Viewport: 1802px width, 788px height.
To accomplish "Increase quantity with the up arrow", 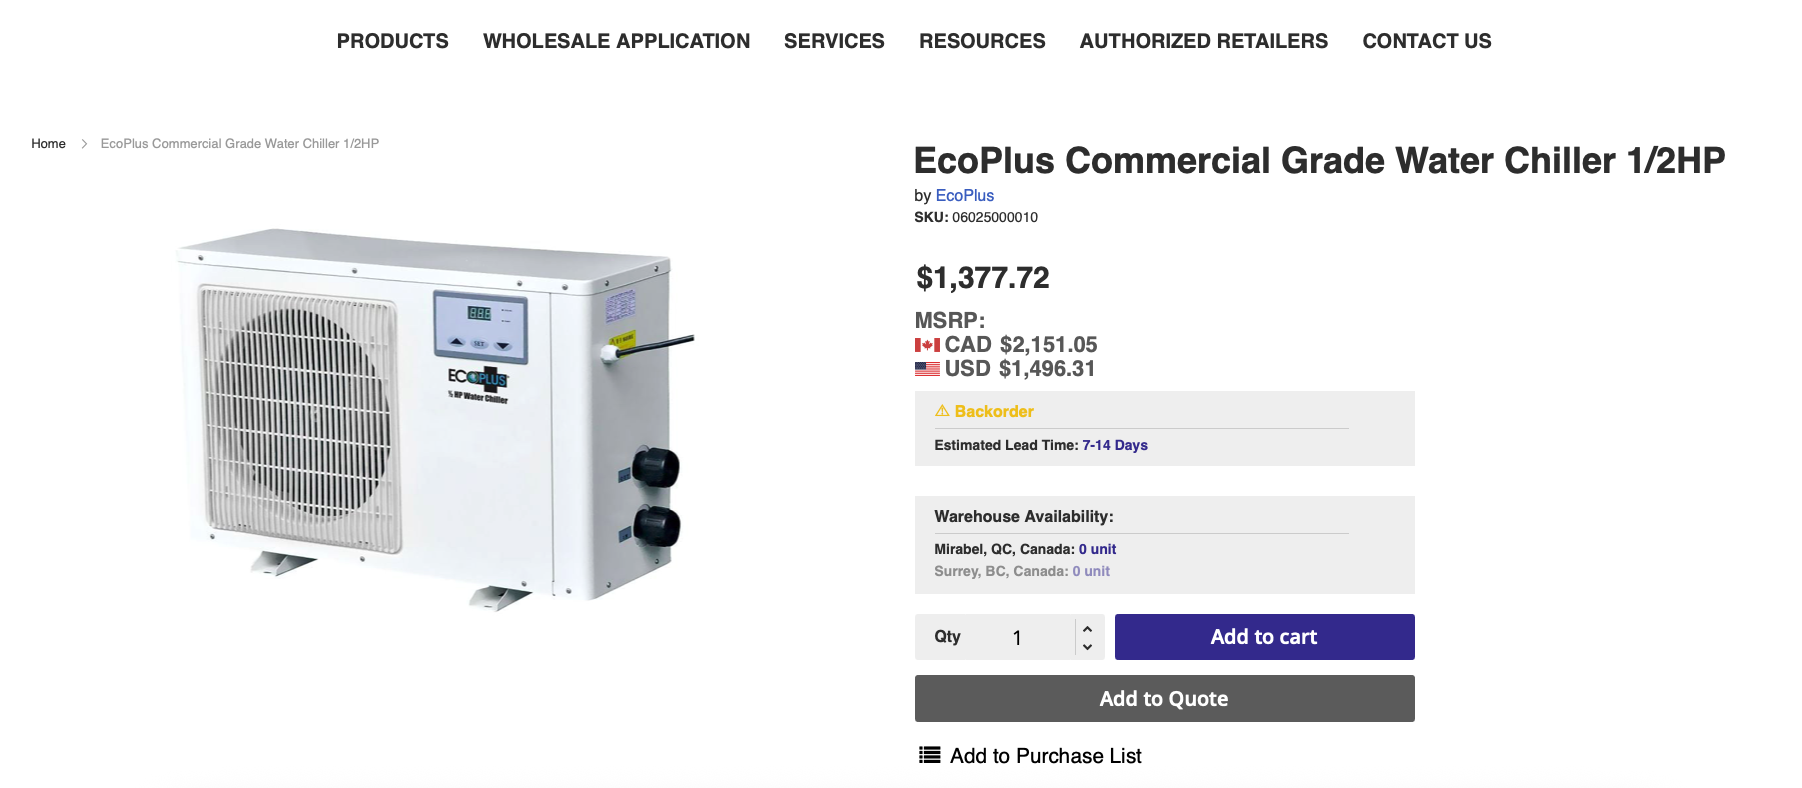I will coord(1087,628).
